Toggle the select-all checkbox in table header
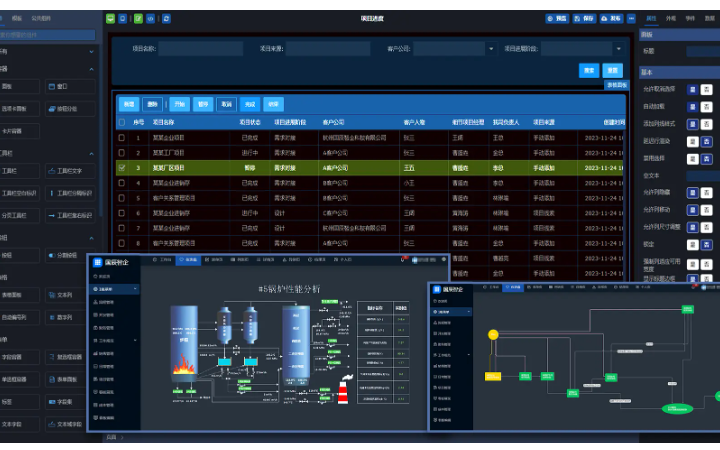Image resolution: width=720 pixels, height=450 pixels. (122, 122)
